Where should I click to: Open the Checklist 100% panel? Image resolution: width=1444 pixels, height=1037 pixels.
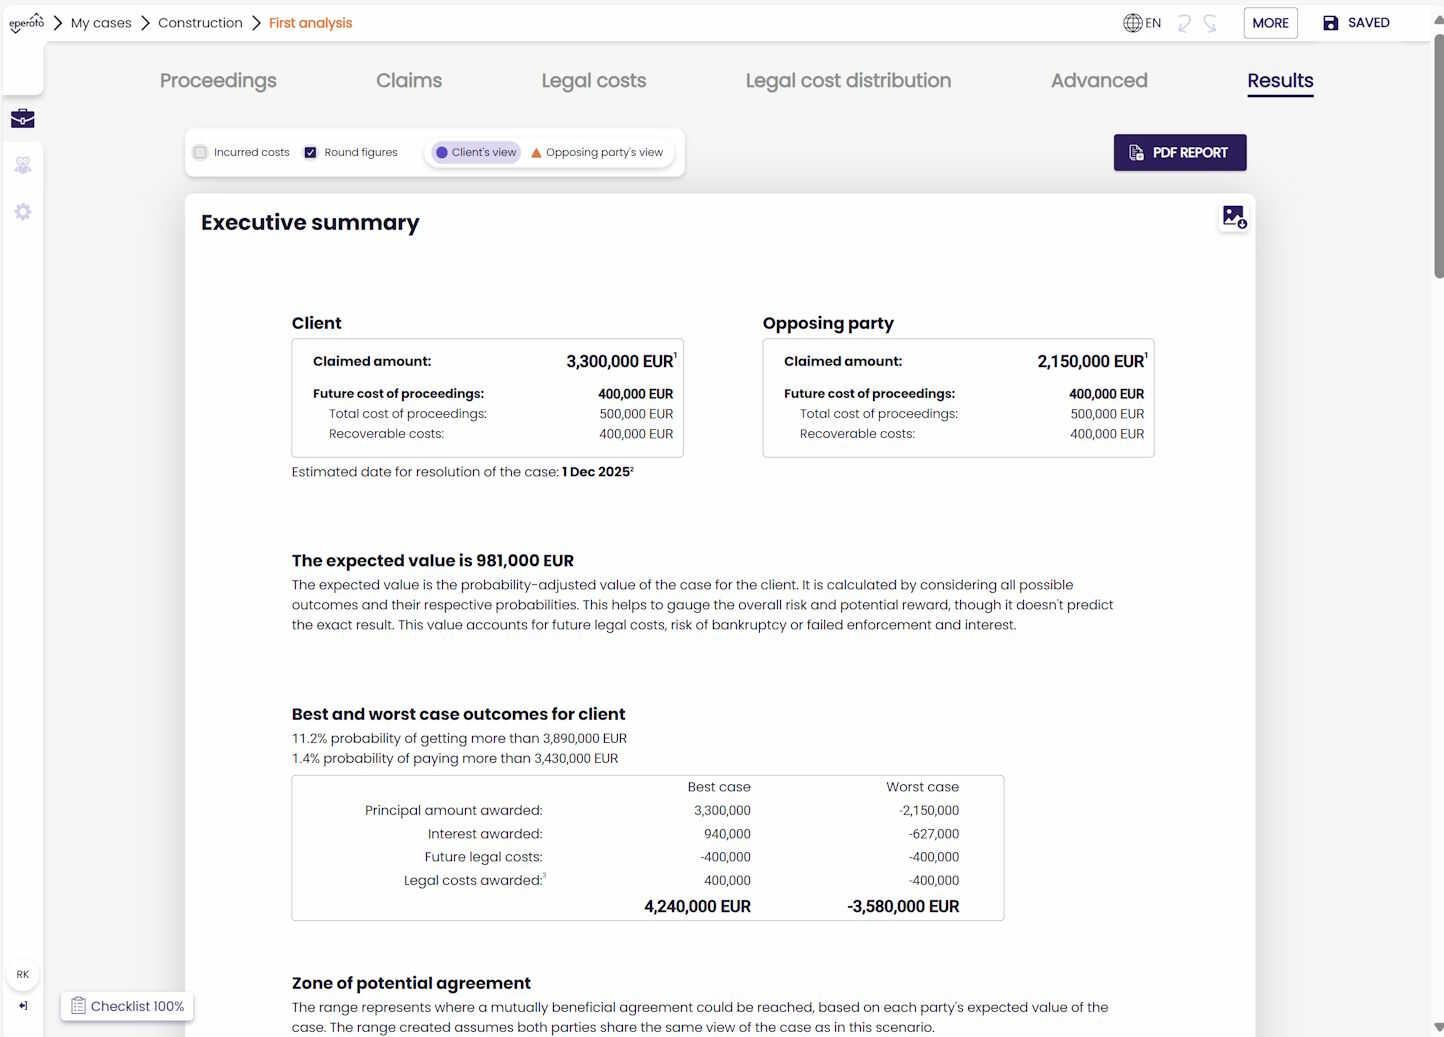point(127,1006)
